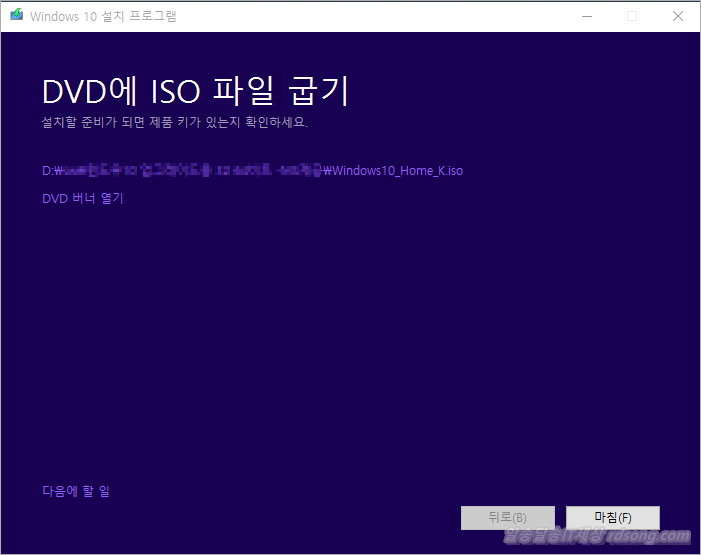
Task: Open the '다음에 할 일' link
Action: pos(76,491)
